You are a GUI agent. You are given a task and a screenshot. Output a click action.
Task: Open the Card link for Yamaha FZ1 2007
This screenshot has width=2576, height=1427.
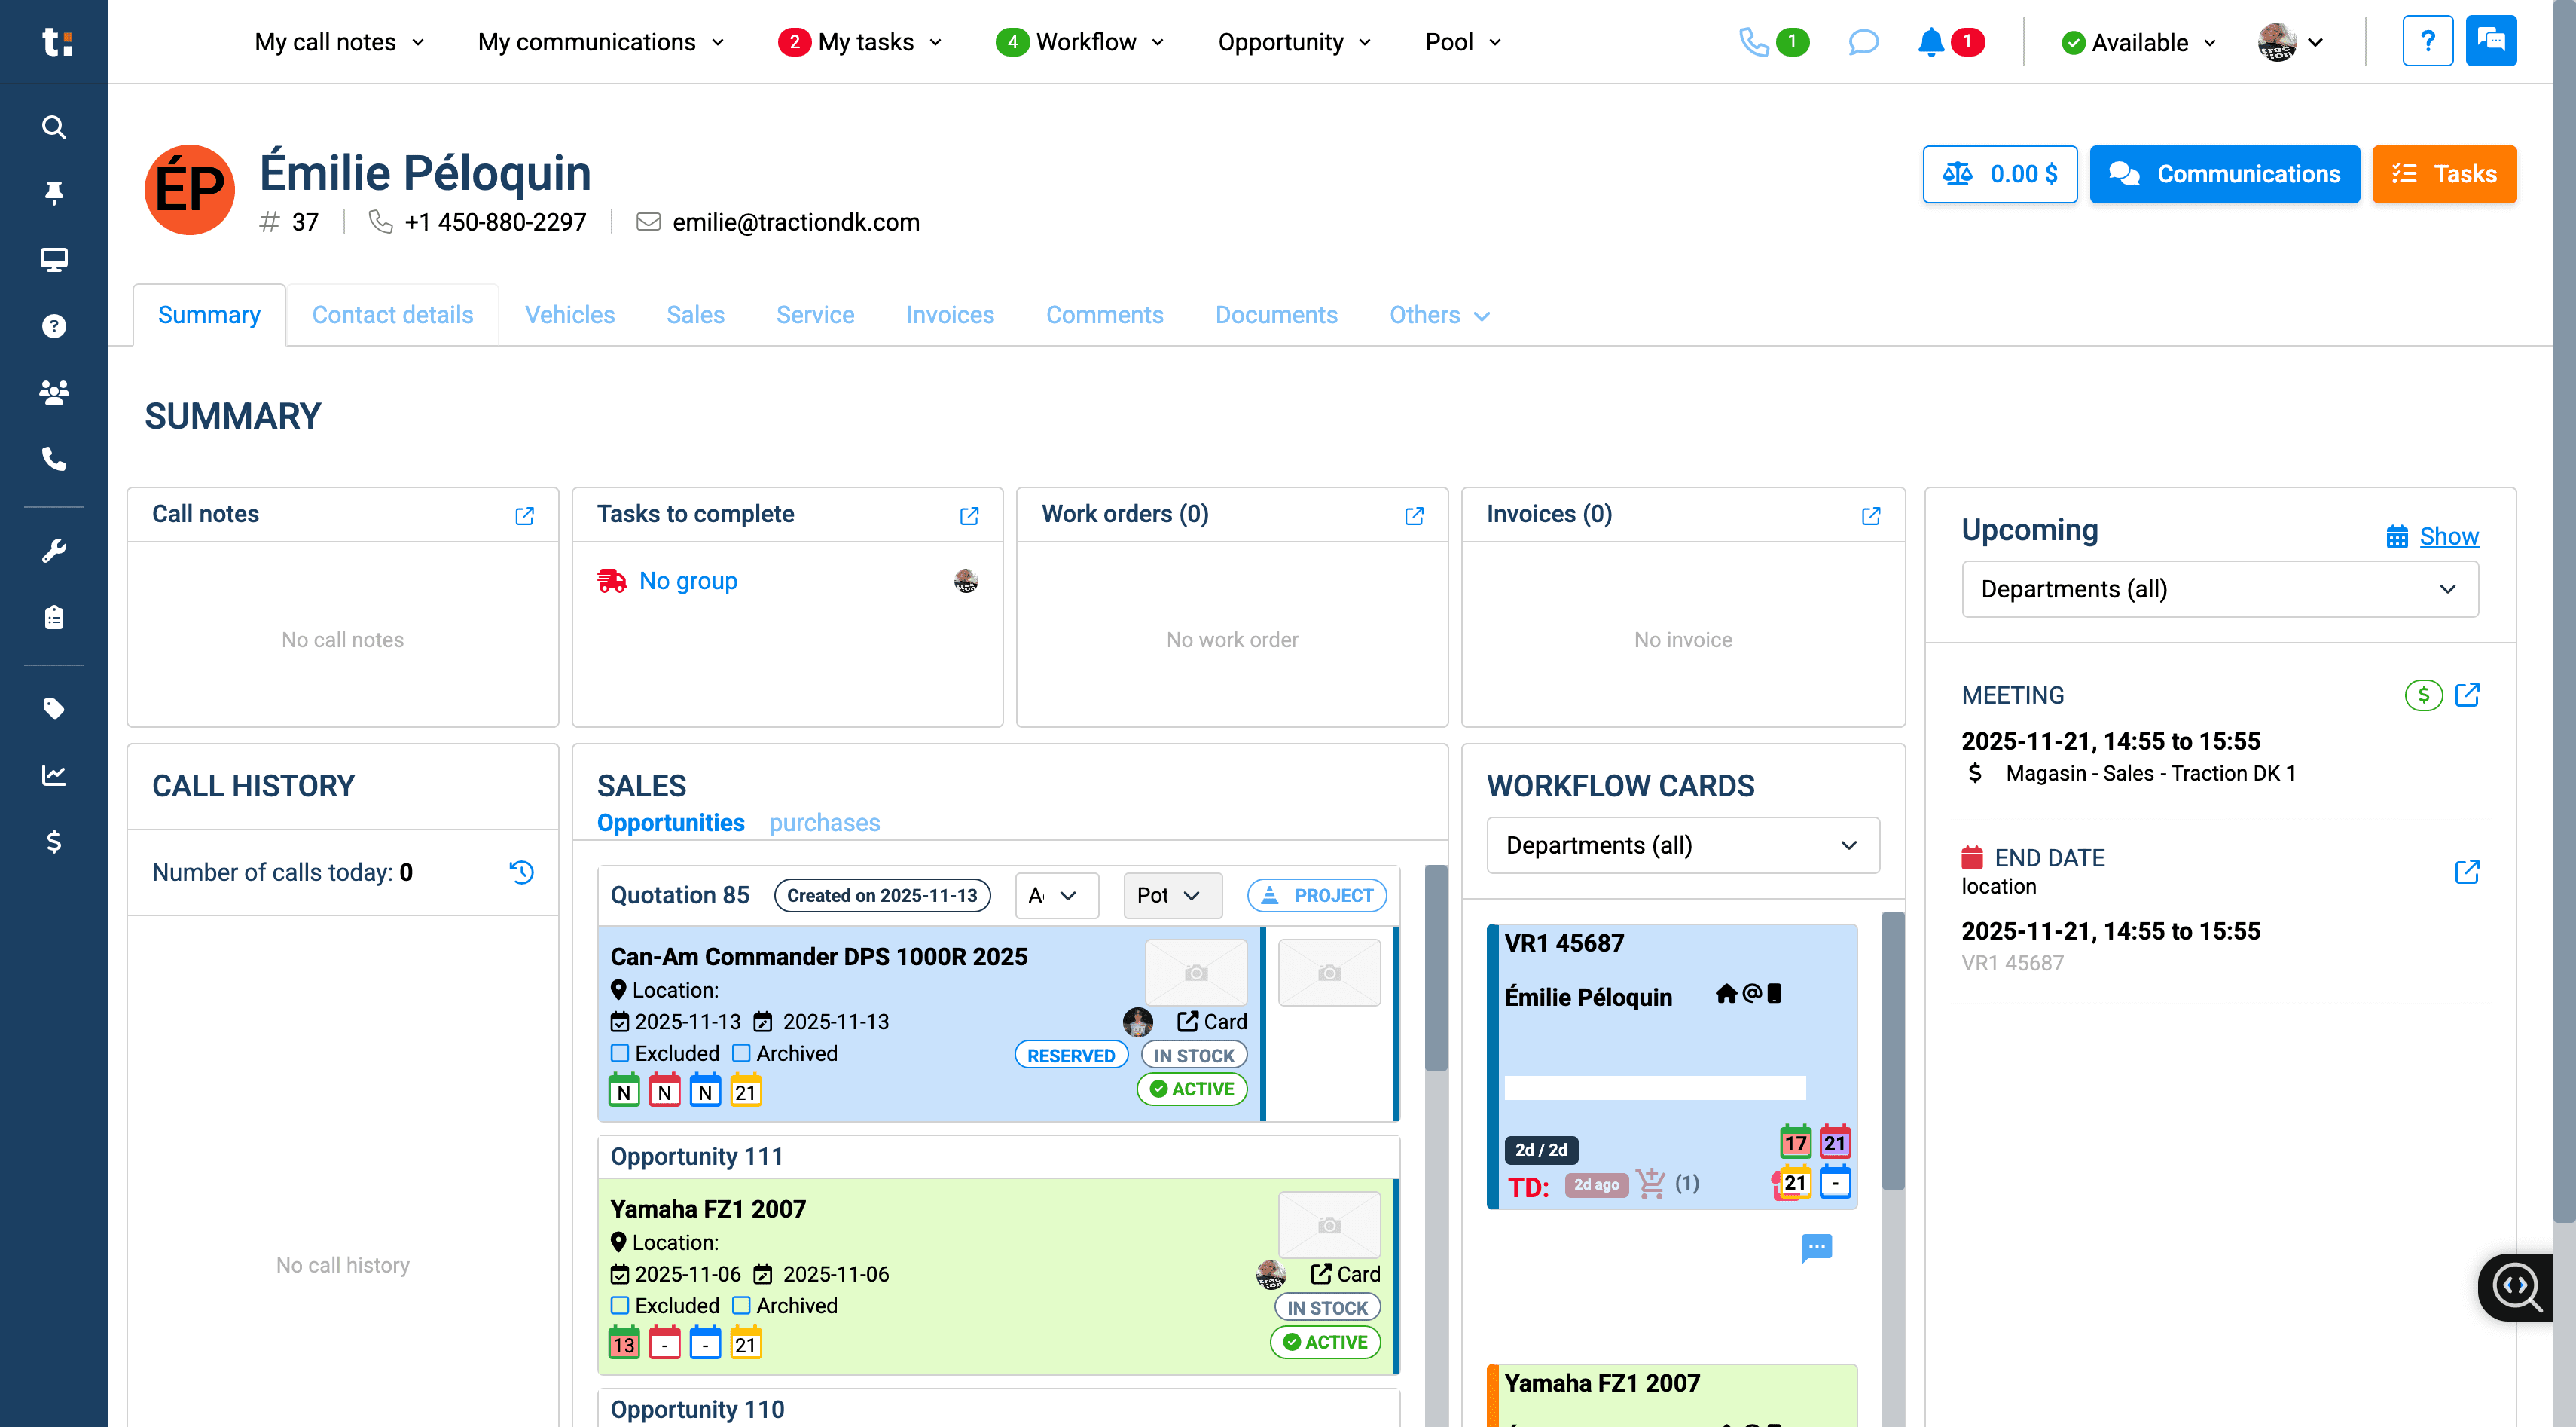[x=1345, y=1273]
